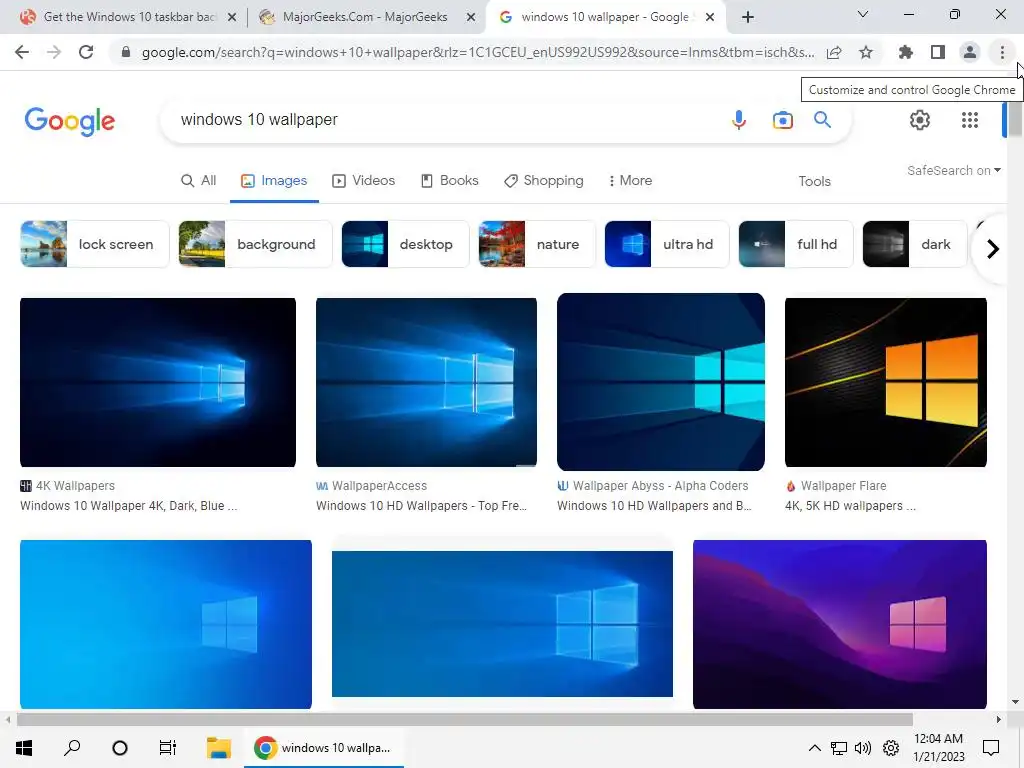Open the WallpaperAccess Windows 10 image

pyautogui.click(x=426, y=383)
